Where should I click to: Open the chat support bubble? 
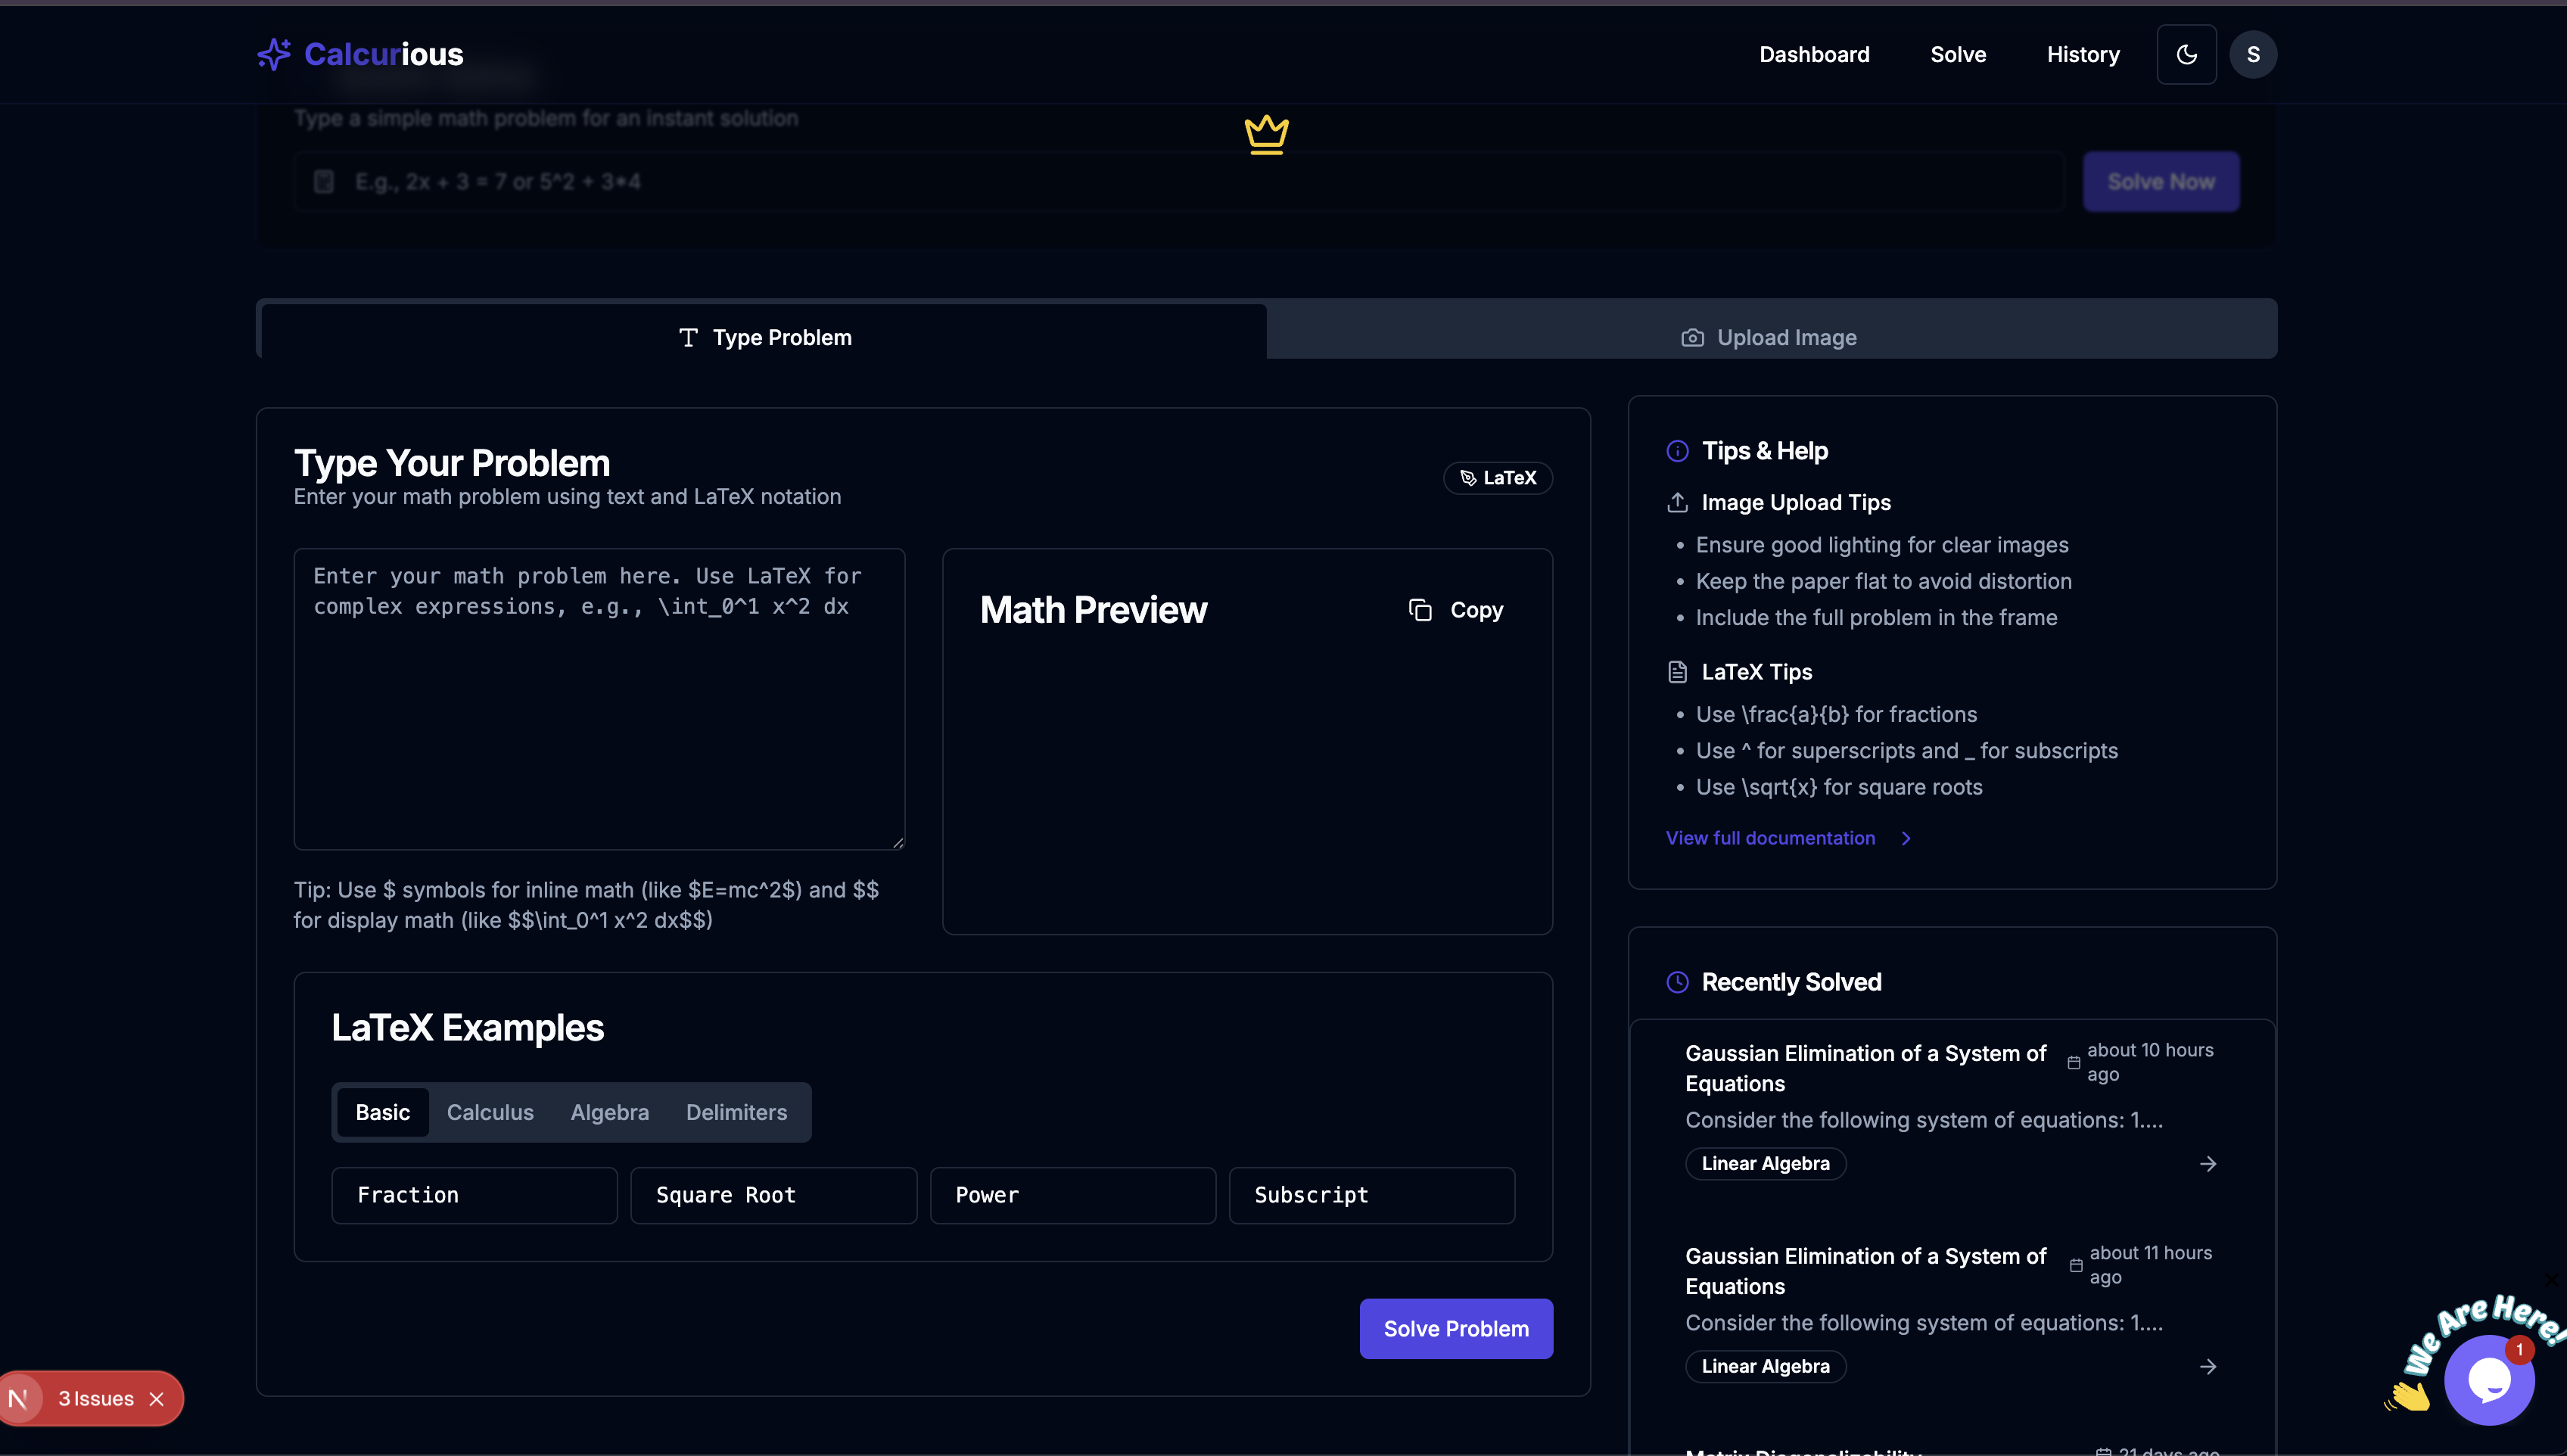click(x=2488, y=1381)
